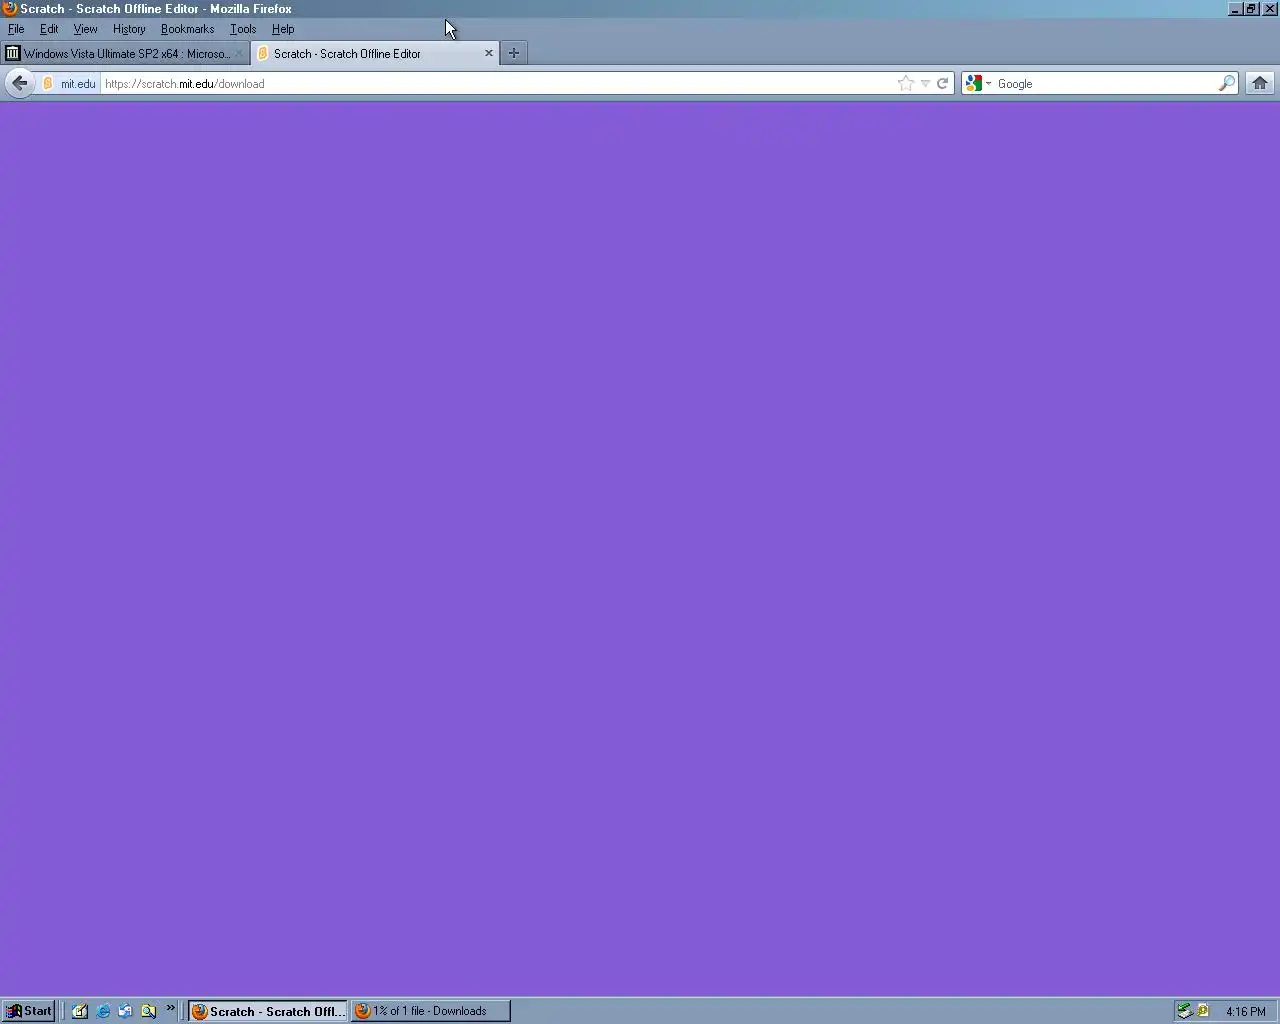Open the Downloads window from taskbar

coord(430,1011)
